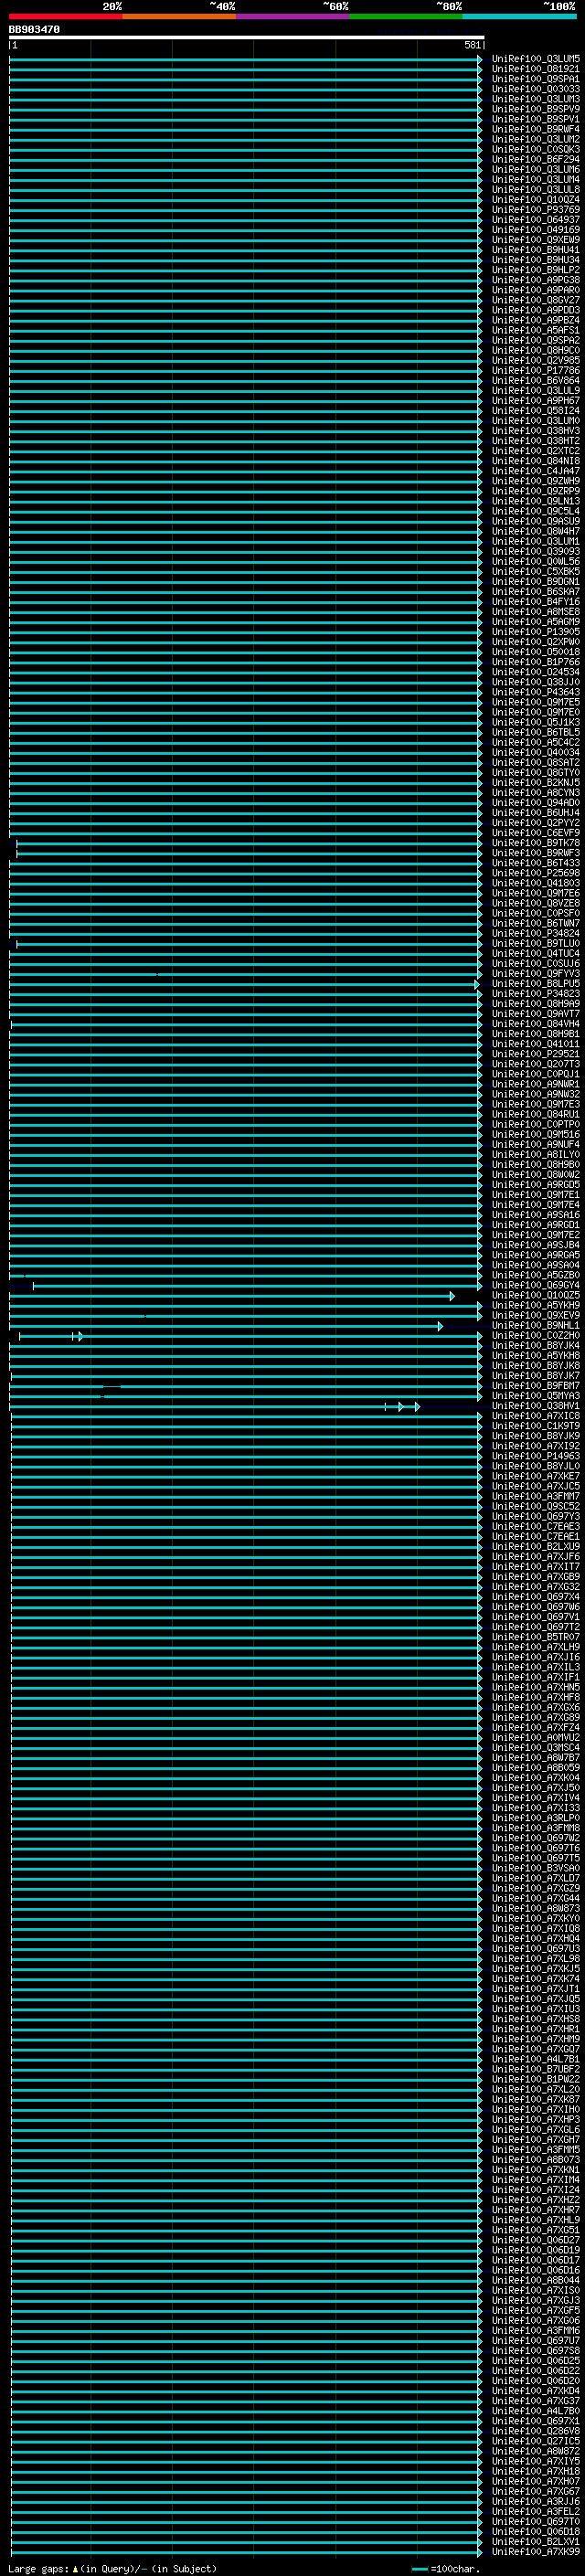Click hit label UniRef100_B8LPU5
The height and width of the screenshot is (2576, 585).
[536, 984]
